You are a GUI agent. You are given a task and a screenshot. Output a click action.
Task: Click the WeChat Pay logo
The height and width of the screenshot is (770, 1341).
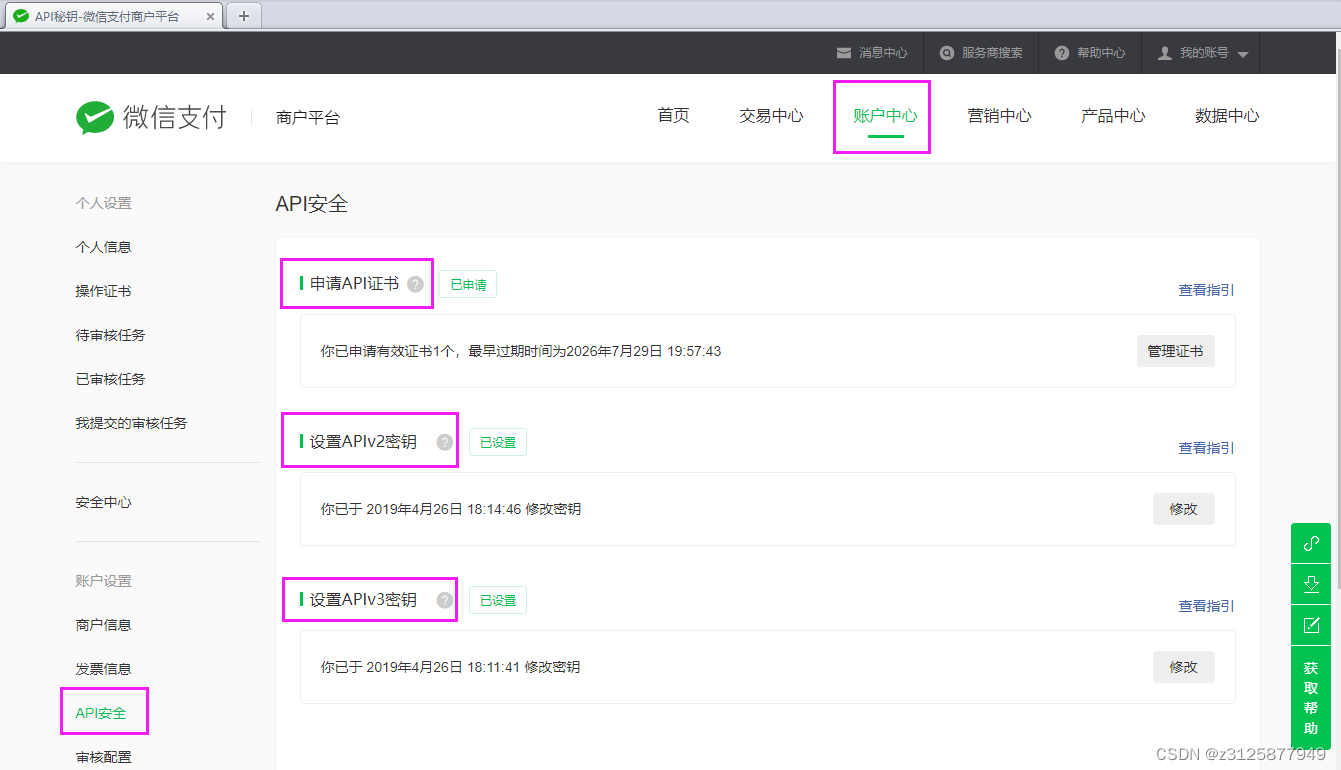[x=151, y=117]
